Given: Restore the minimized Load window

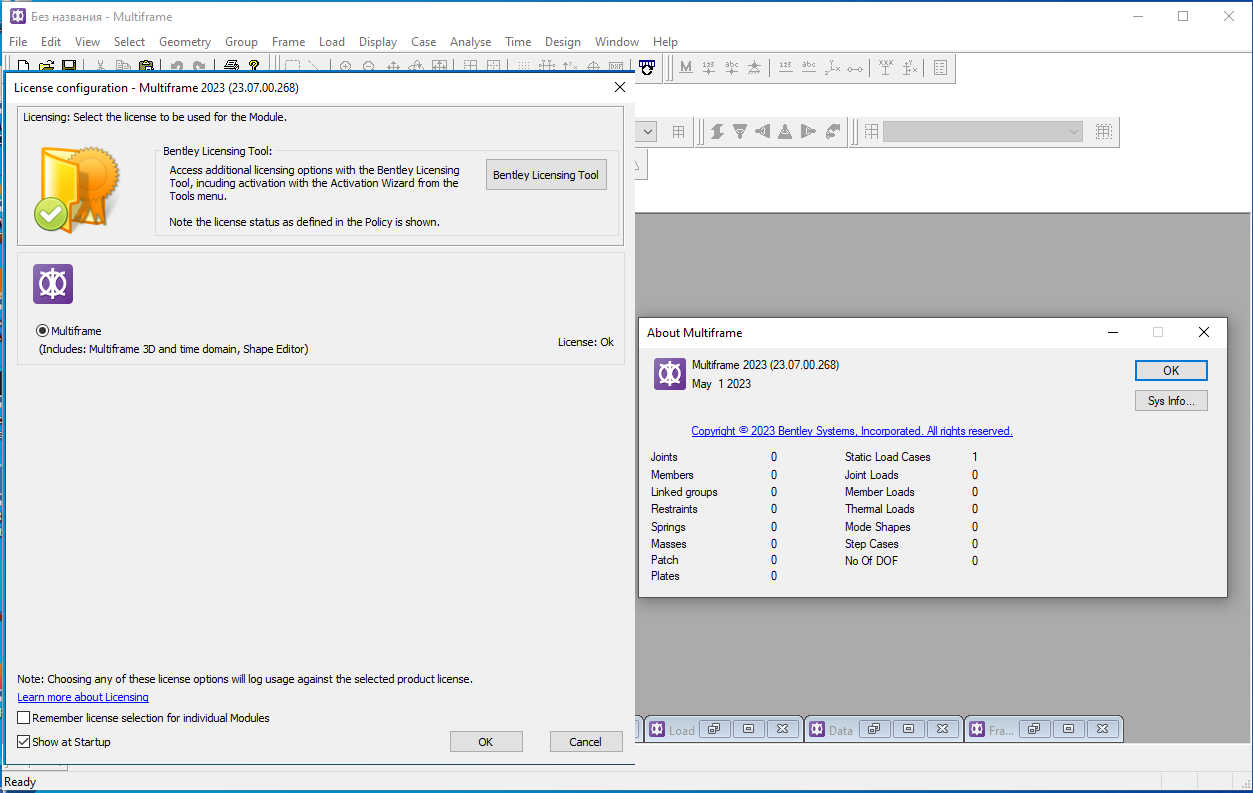Looking at the screenshot, I should (x=714, y=729).
